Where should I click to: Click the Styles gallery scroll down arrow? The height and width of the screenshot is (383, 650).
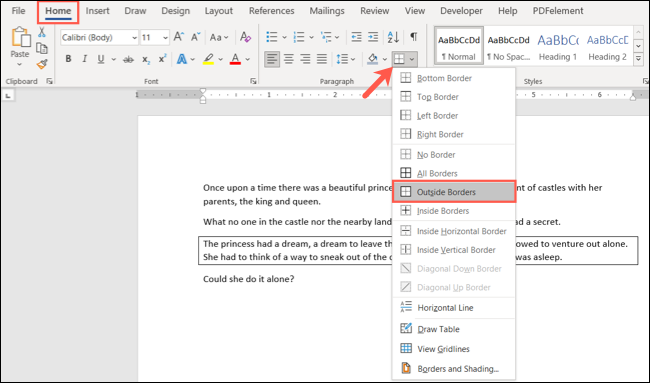pos(638,46)
